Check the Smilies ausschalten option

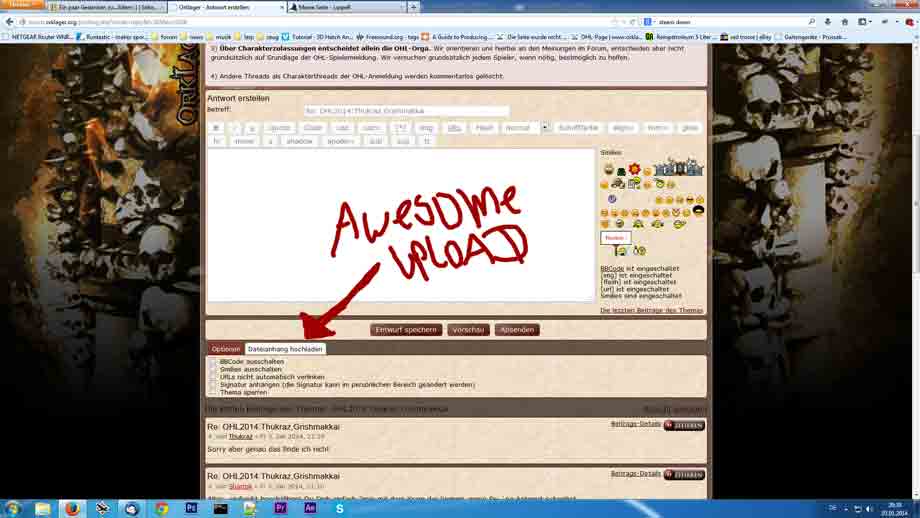213,369
